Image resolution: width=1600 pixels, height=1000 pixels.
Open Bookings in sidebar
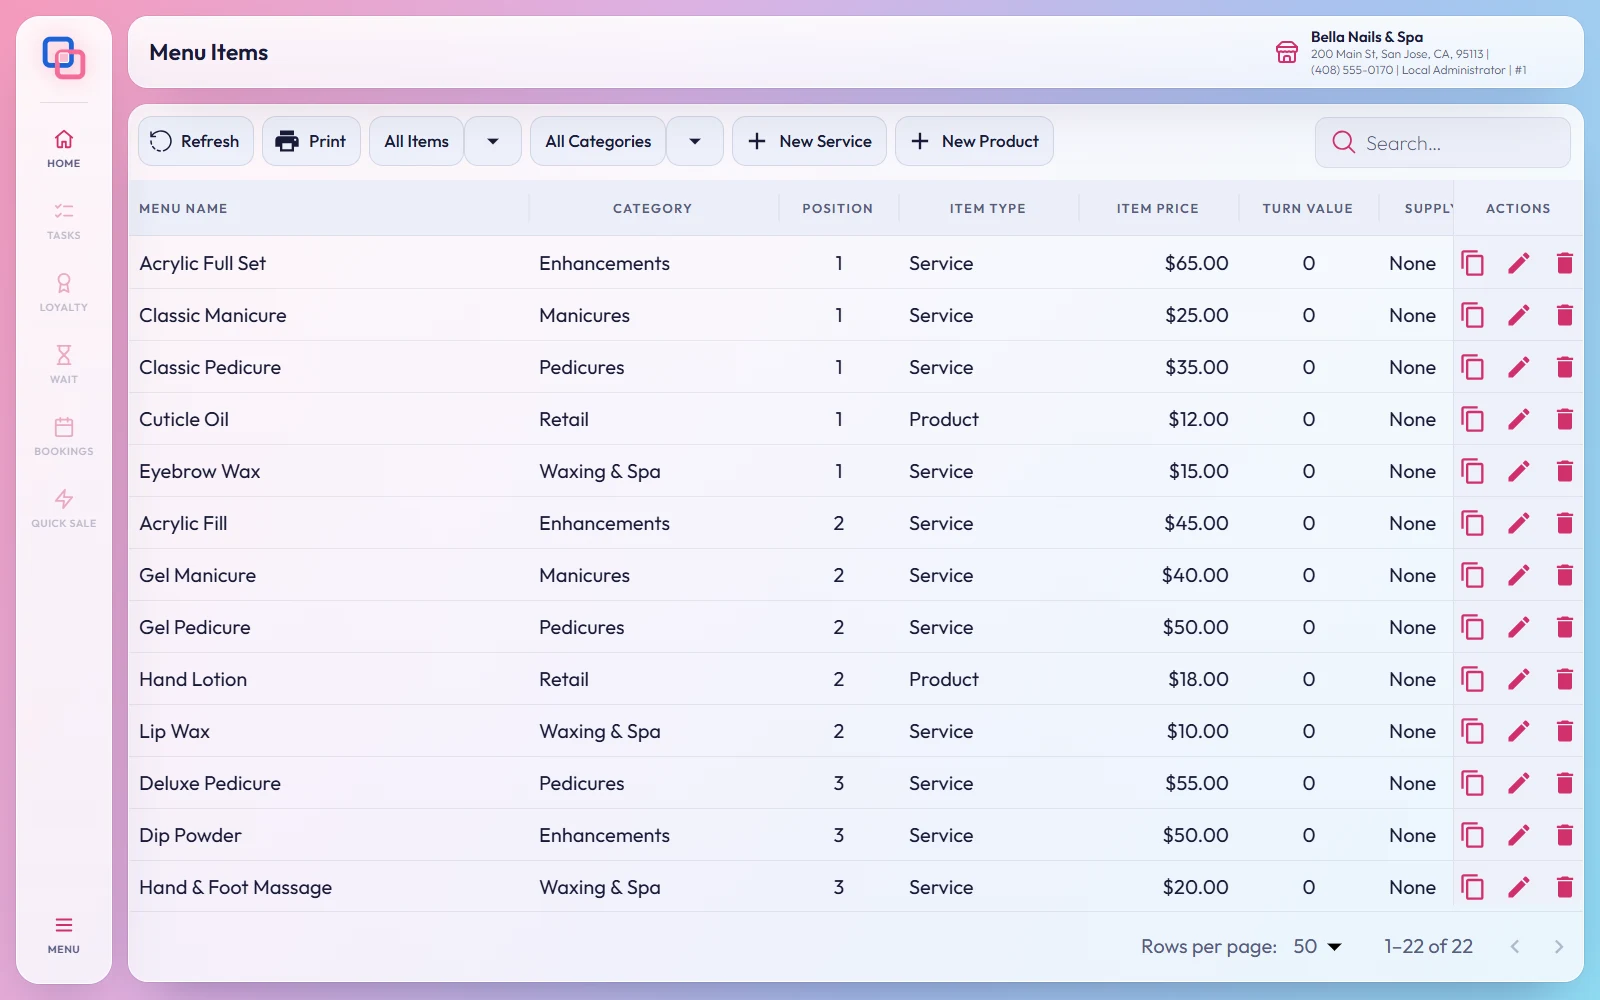64,436
